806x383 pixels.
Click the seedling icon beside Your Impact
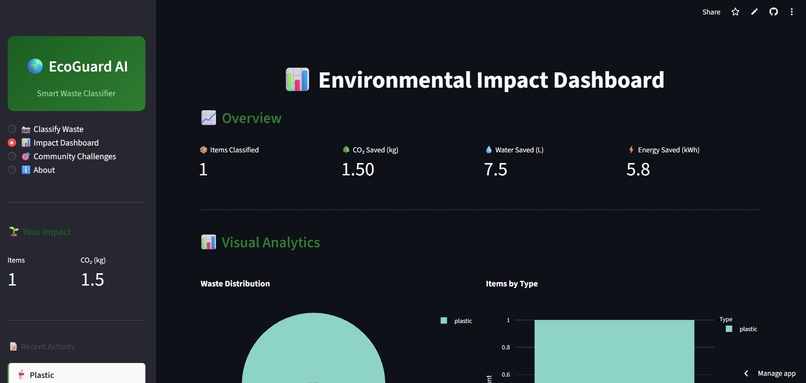click(14, 232)
